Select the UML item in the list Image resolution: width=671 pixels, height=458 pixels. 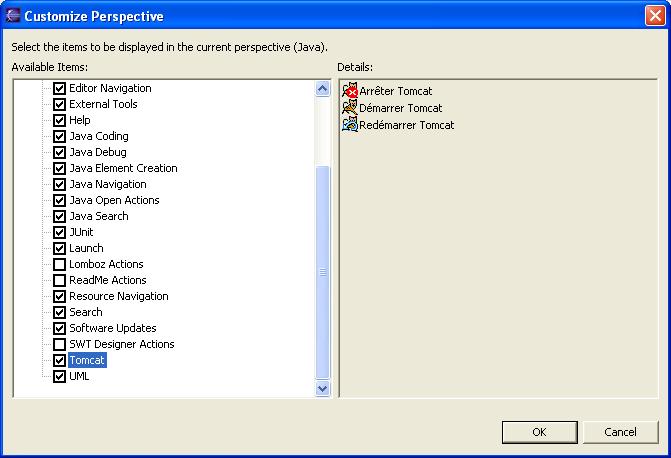coord(79,376)
